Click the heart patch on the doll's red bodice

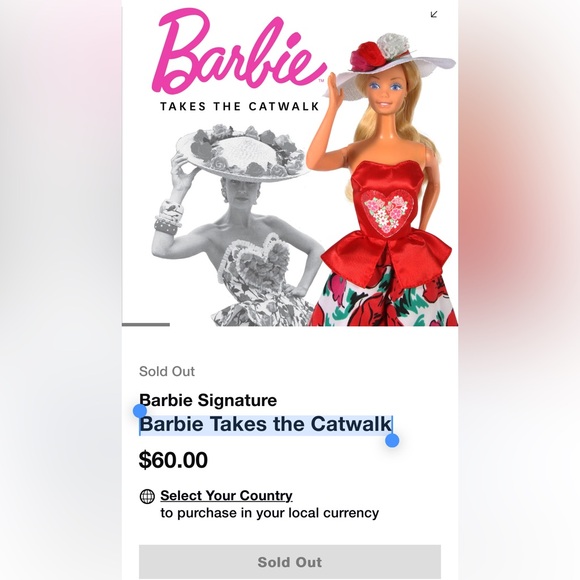387,212
